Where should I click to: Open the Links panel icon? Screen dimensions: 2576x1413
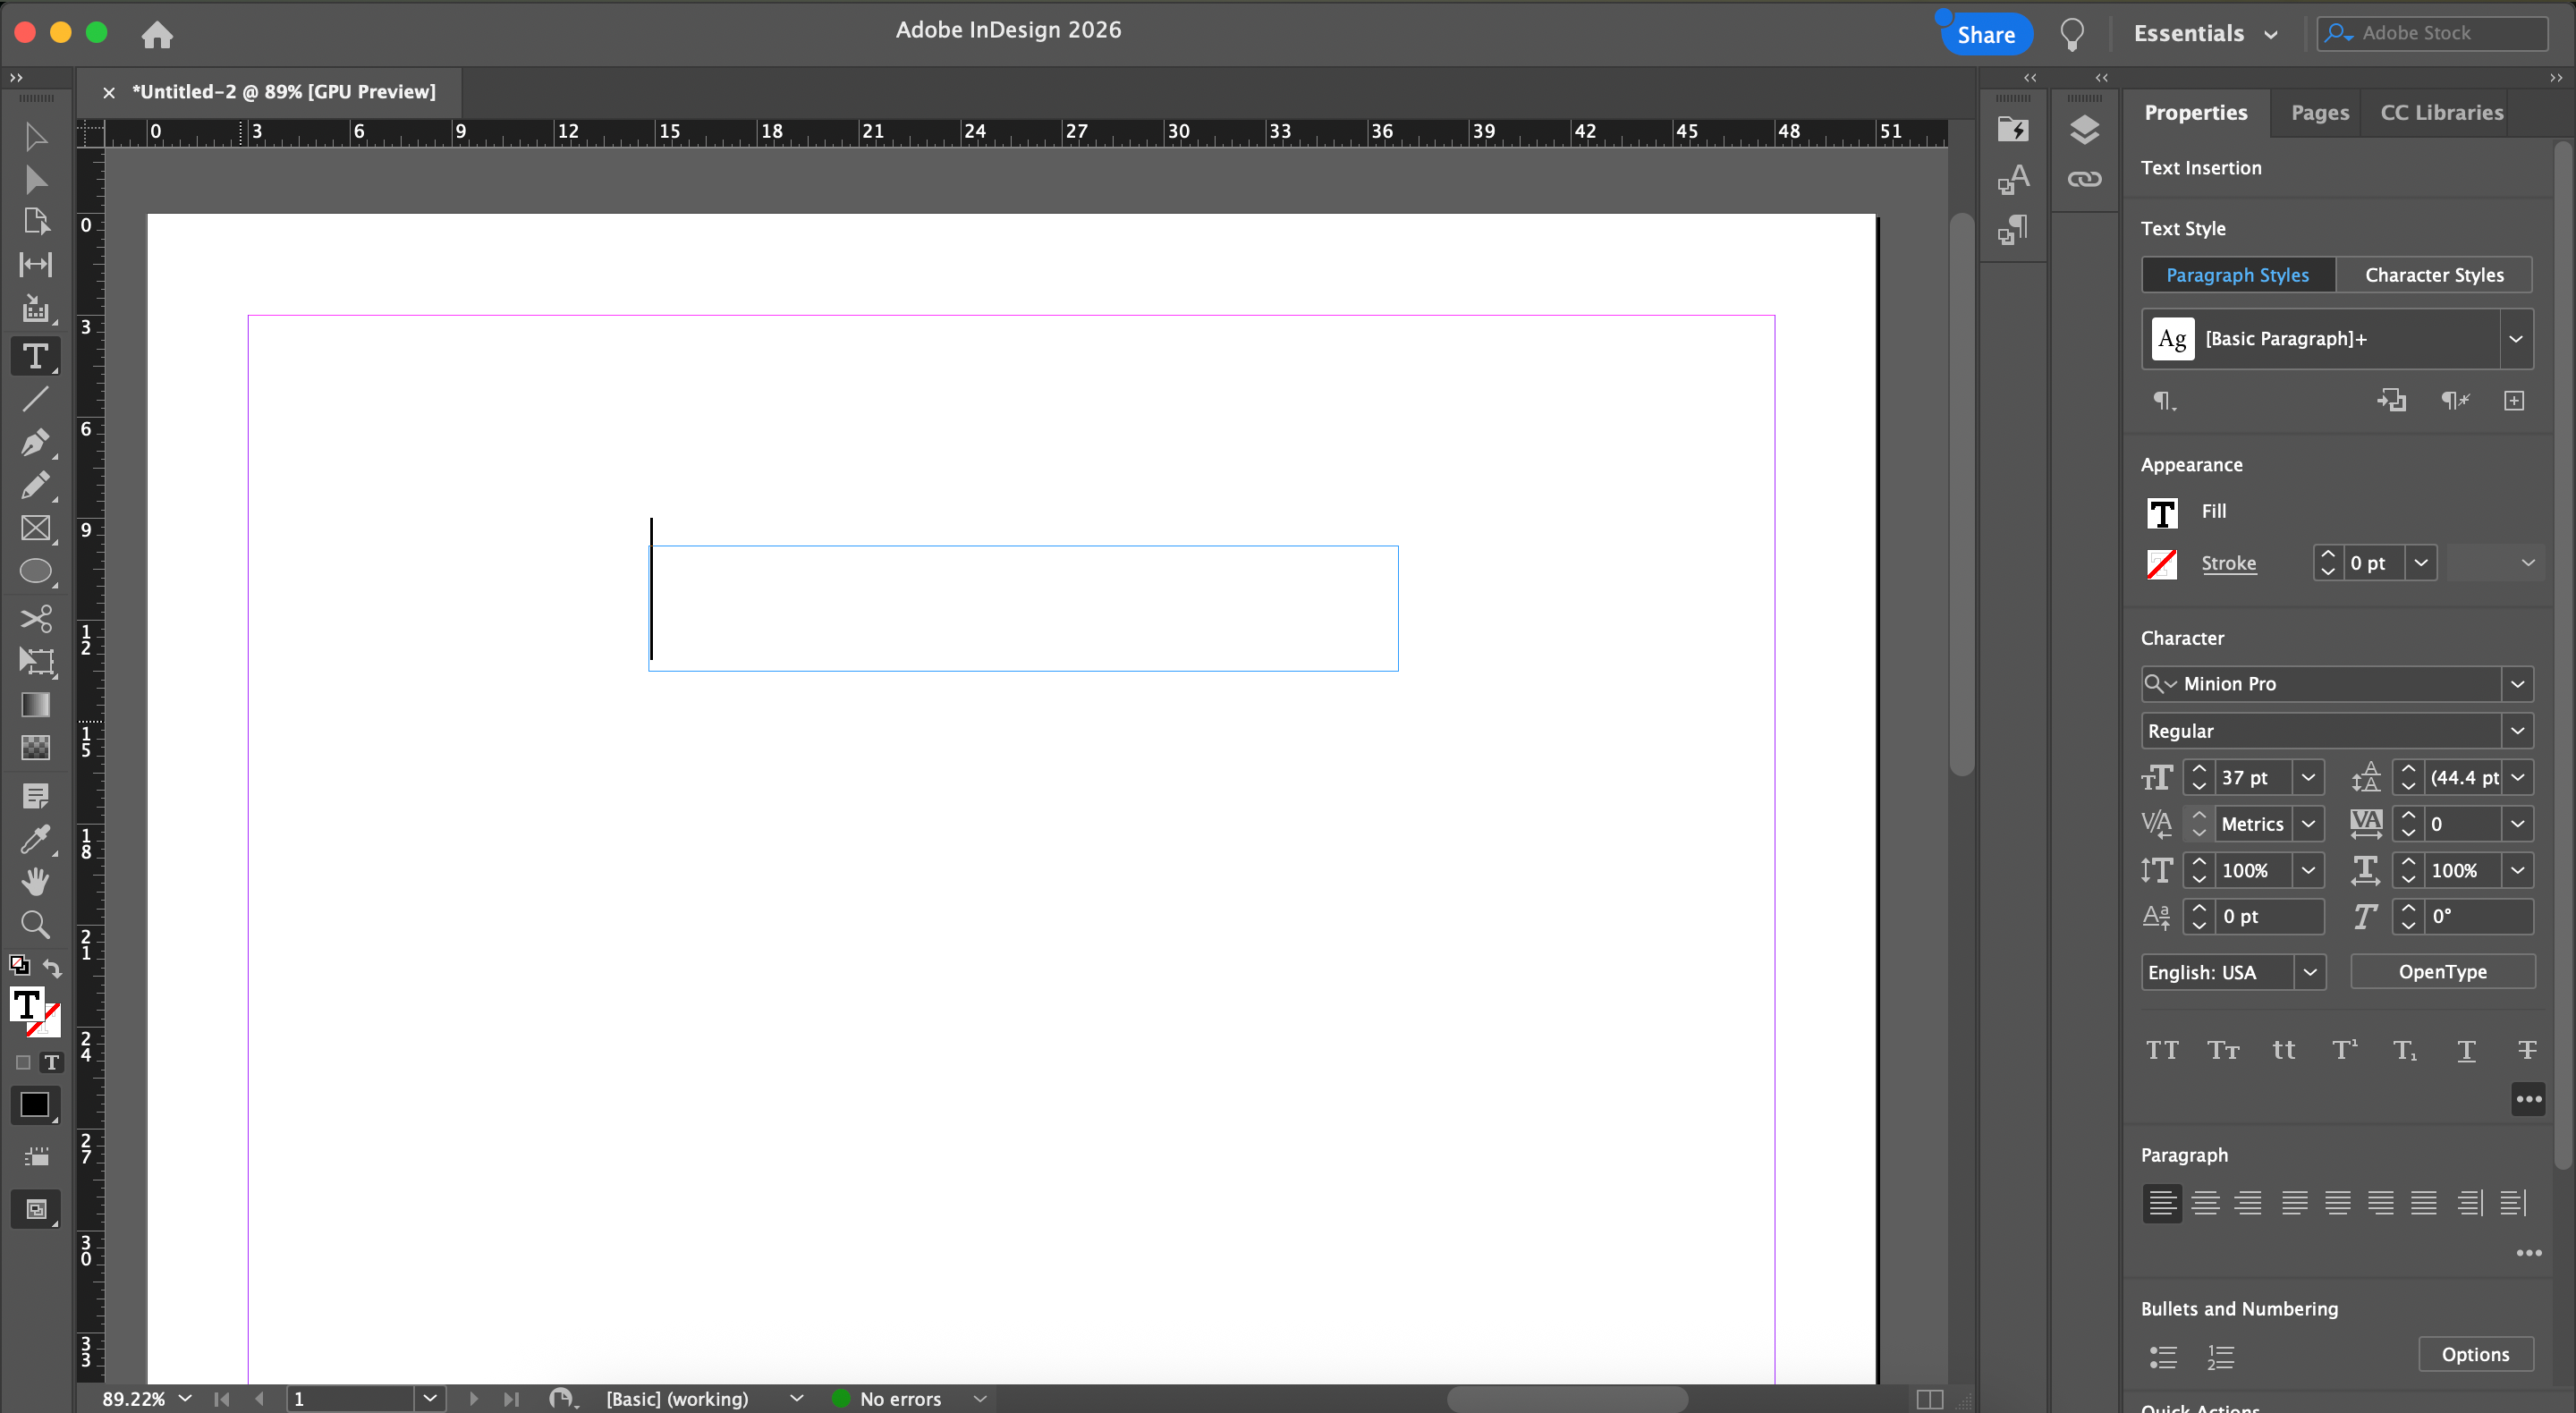(x=2084, y=179)
